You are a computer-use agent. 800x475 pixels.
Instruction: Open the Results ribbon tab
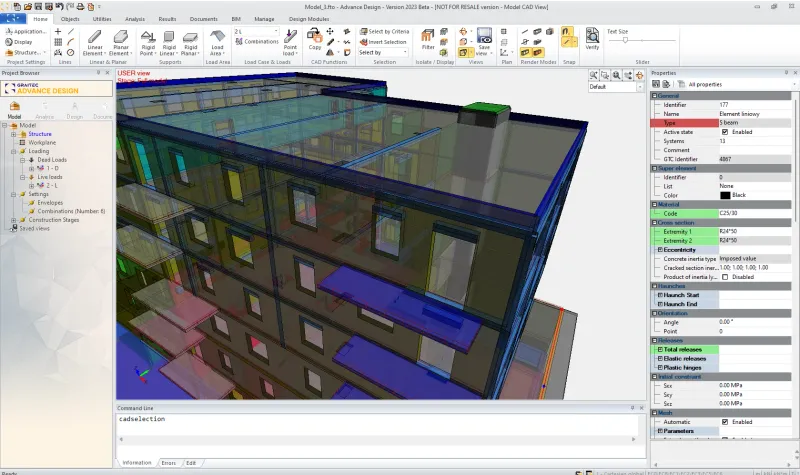tap(167, 19)
